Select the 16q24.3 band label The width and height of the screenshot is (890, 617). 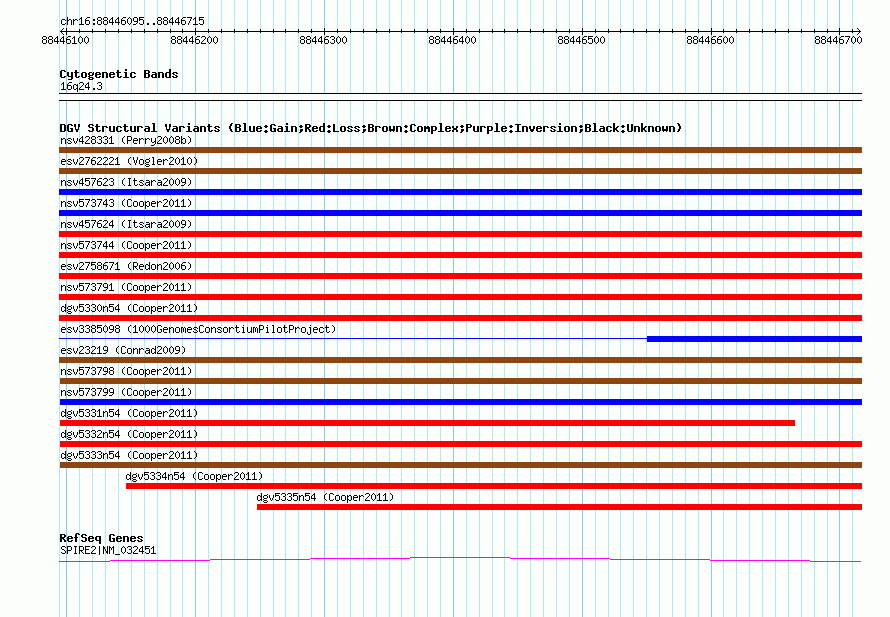(81, 86)
